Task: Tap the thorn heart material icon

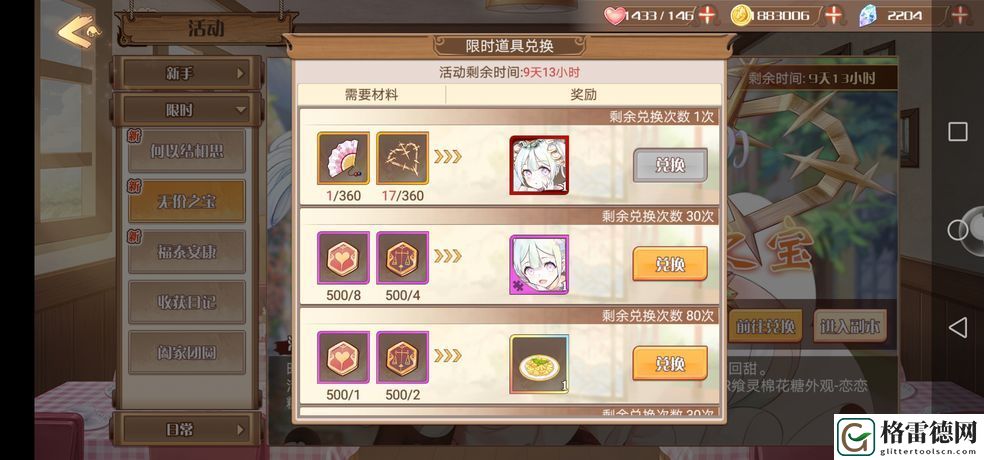Action: tap(402, 158)
